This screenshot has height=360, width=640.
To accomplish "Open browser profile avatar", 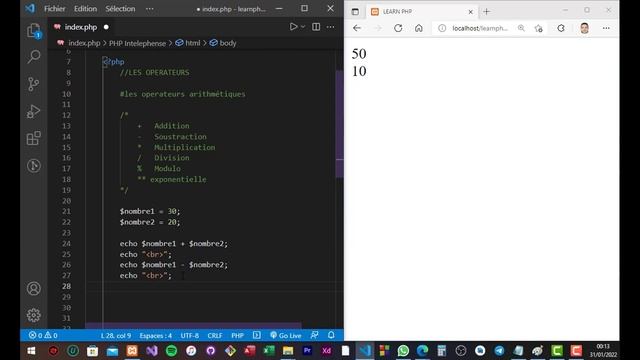I will click(584, 28).
